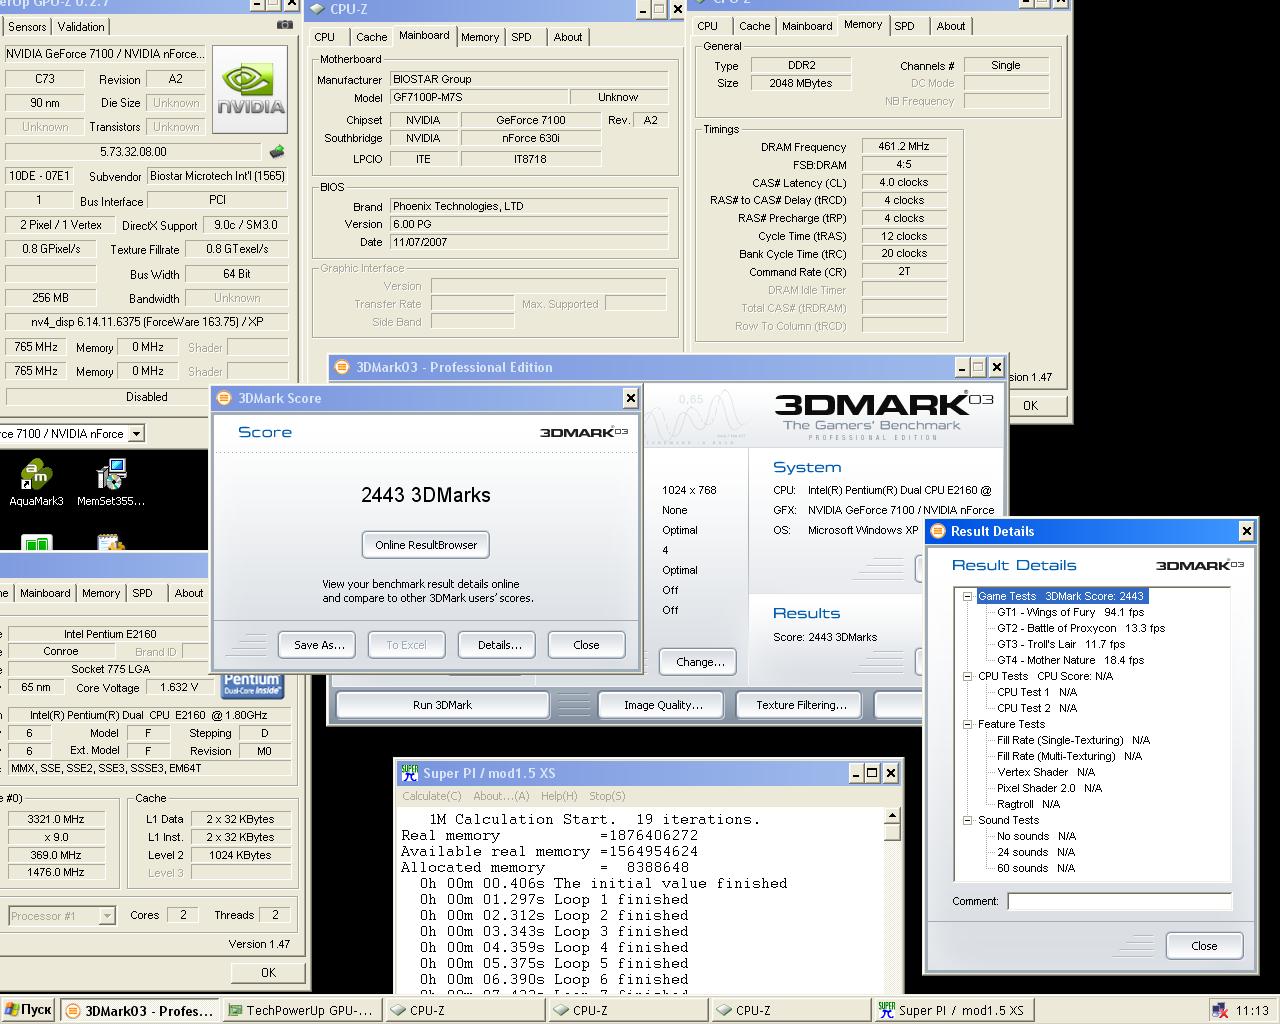The width and height of the screenshot is (1280, 1024).
Task: Open the AquaMark3 desktop shortcut
Action: point(36,483)
